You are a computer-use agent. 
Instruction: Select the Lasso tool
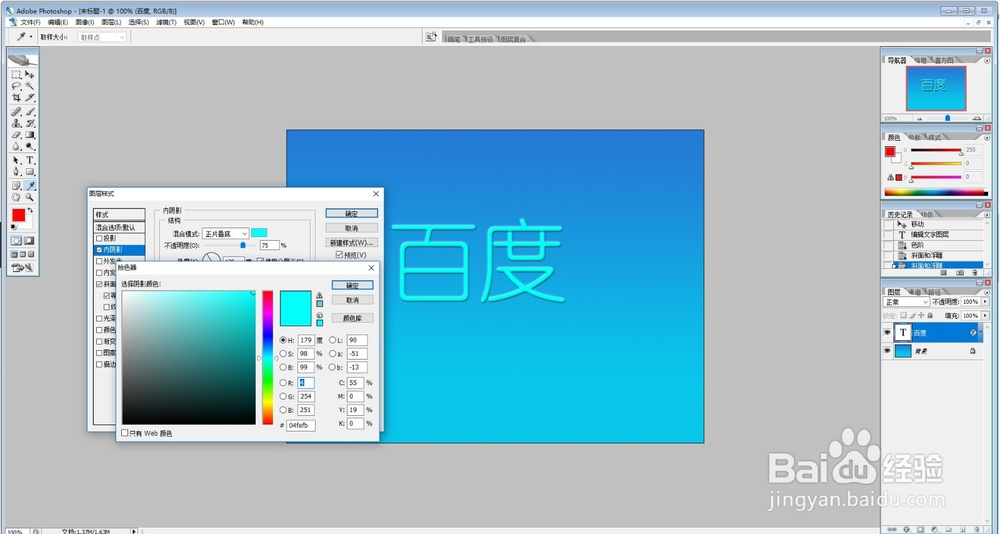click(x=17, y=86)
